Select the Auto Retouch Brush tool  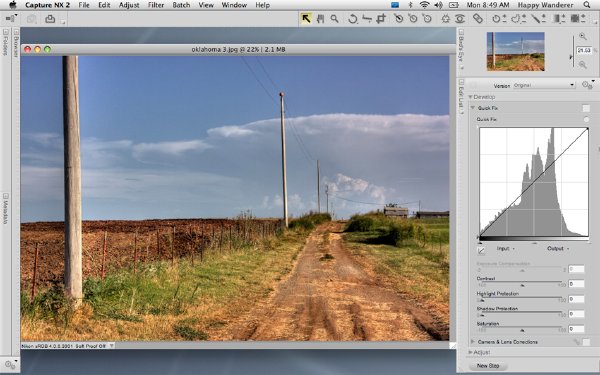coord(478,18)
